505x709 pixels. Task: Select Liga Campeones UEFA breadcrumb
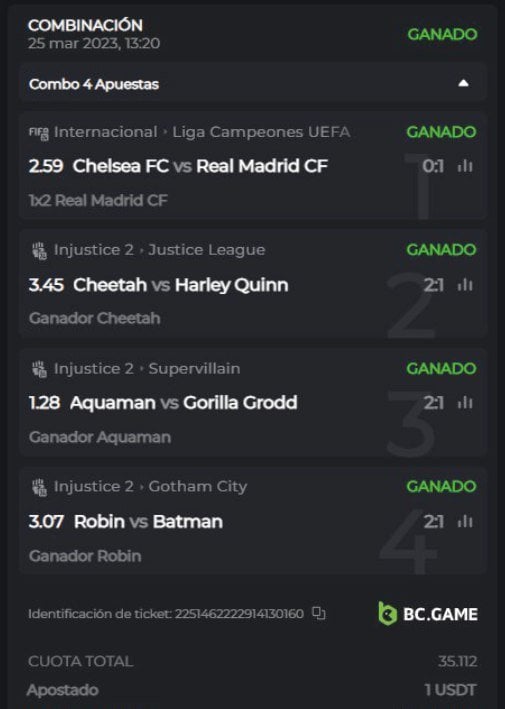click(x=261, y=132)
